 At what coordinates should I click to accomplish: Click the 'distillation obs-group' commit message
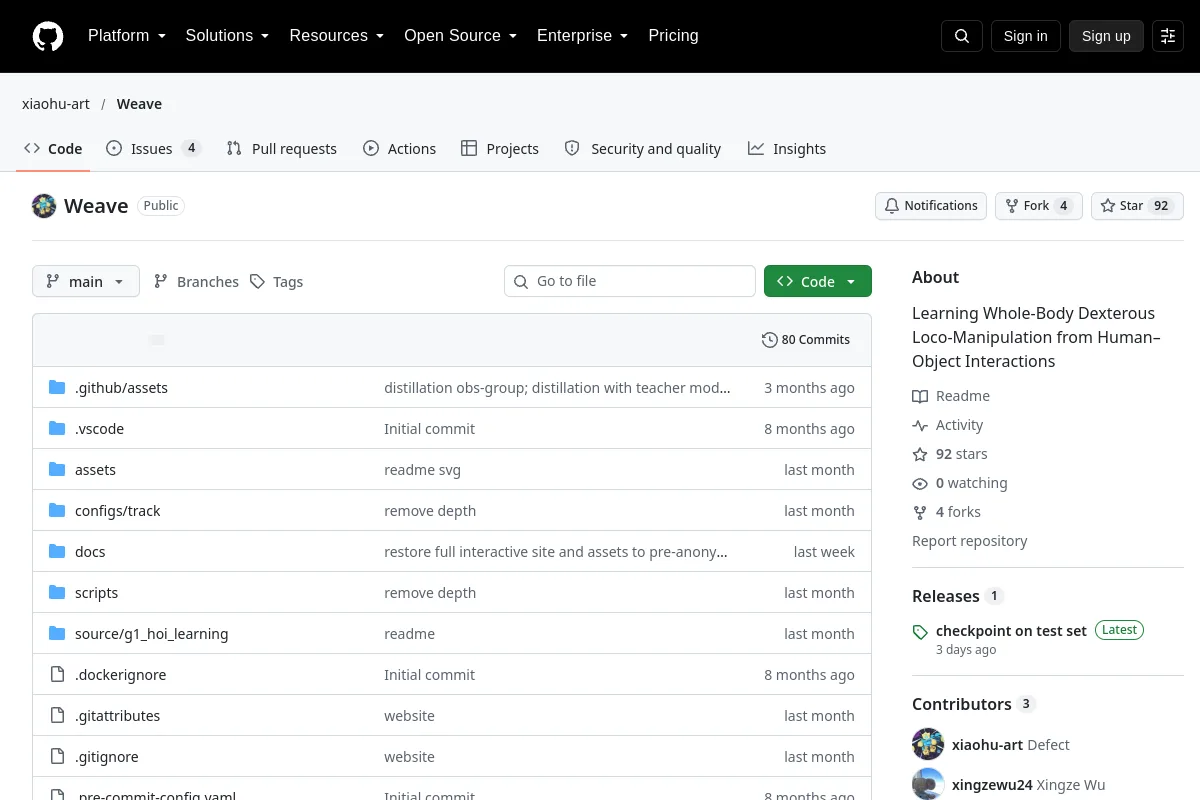pyautogui.click(x=557, y=388)
